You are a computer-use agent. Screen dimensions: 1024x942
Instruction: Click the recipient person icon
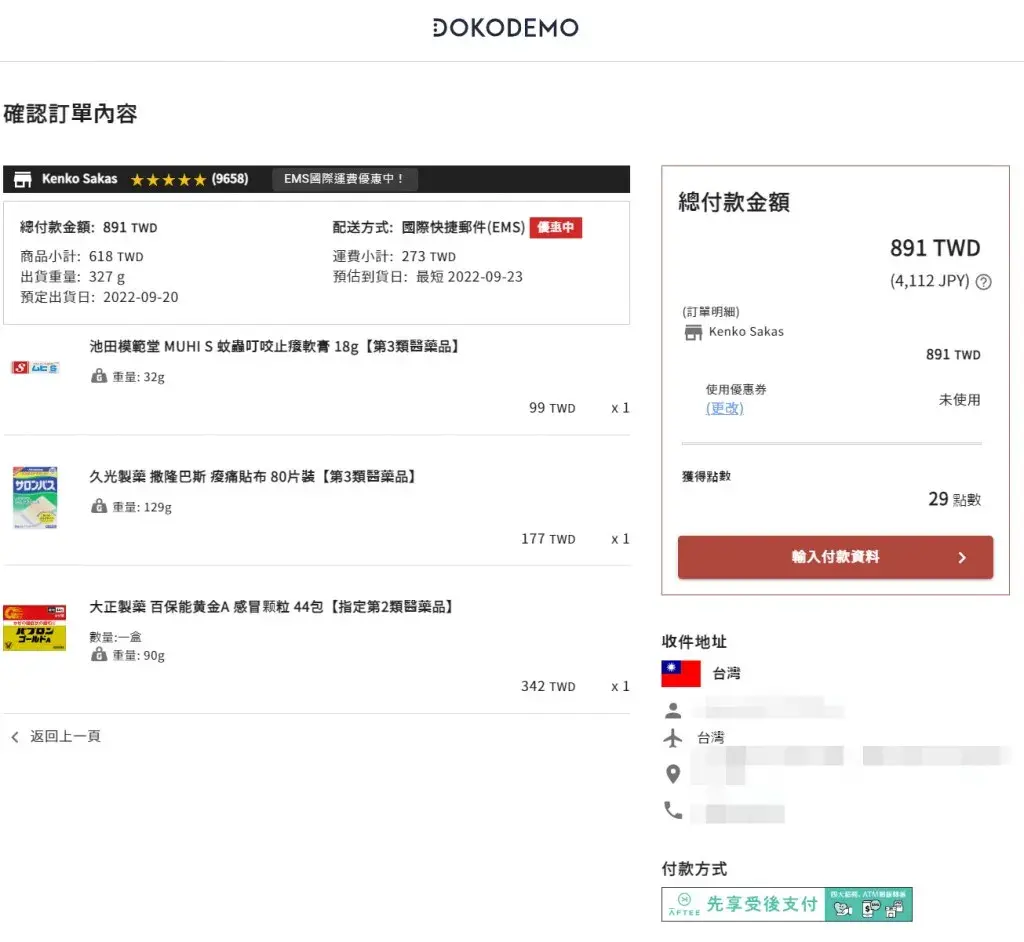point(673,710)
